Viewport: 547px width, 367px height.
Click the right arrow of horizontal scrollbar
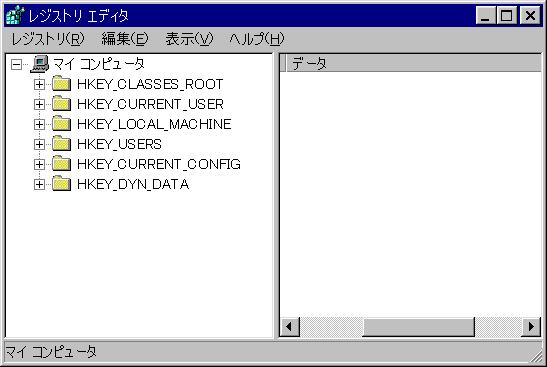pyautogui.click(x=532, y=327)
